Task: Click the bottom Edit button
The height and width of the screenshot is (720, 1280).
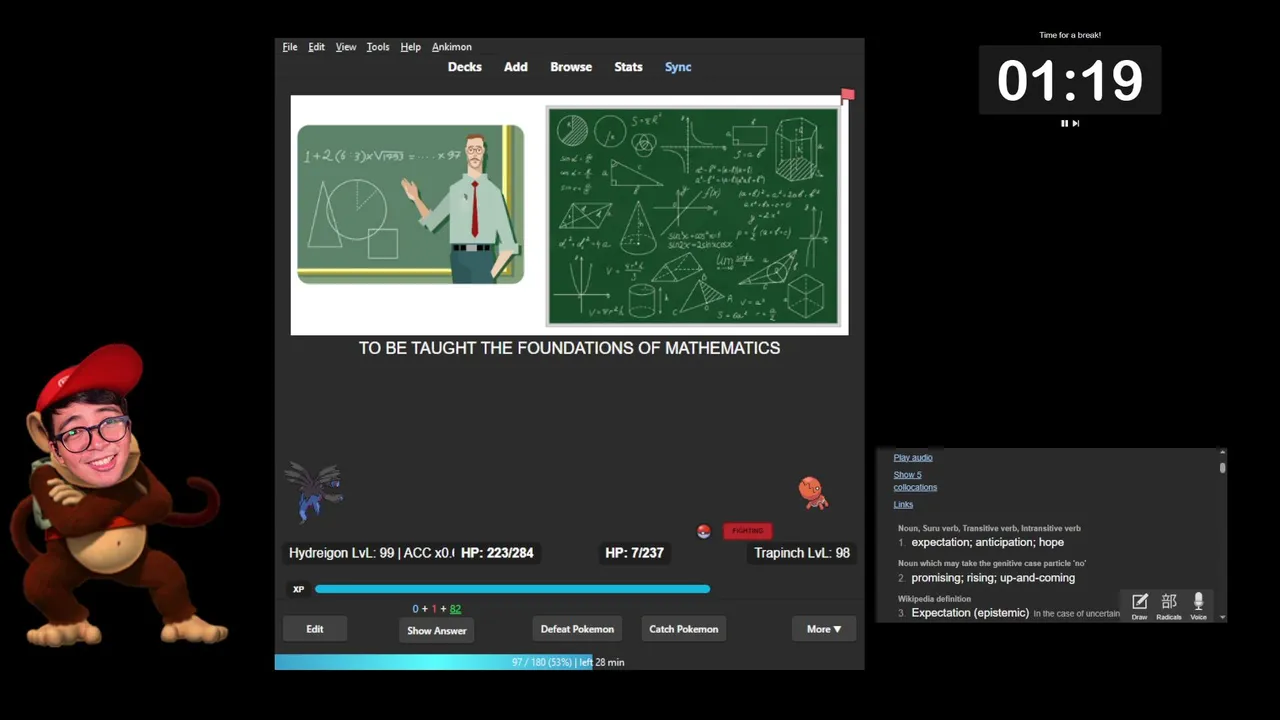Action: (315, 629)
